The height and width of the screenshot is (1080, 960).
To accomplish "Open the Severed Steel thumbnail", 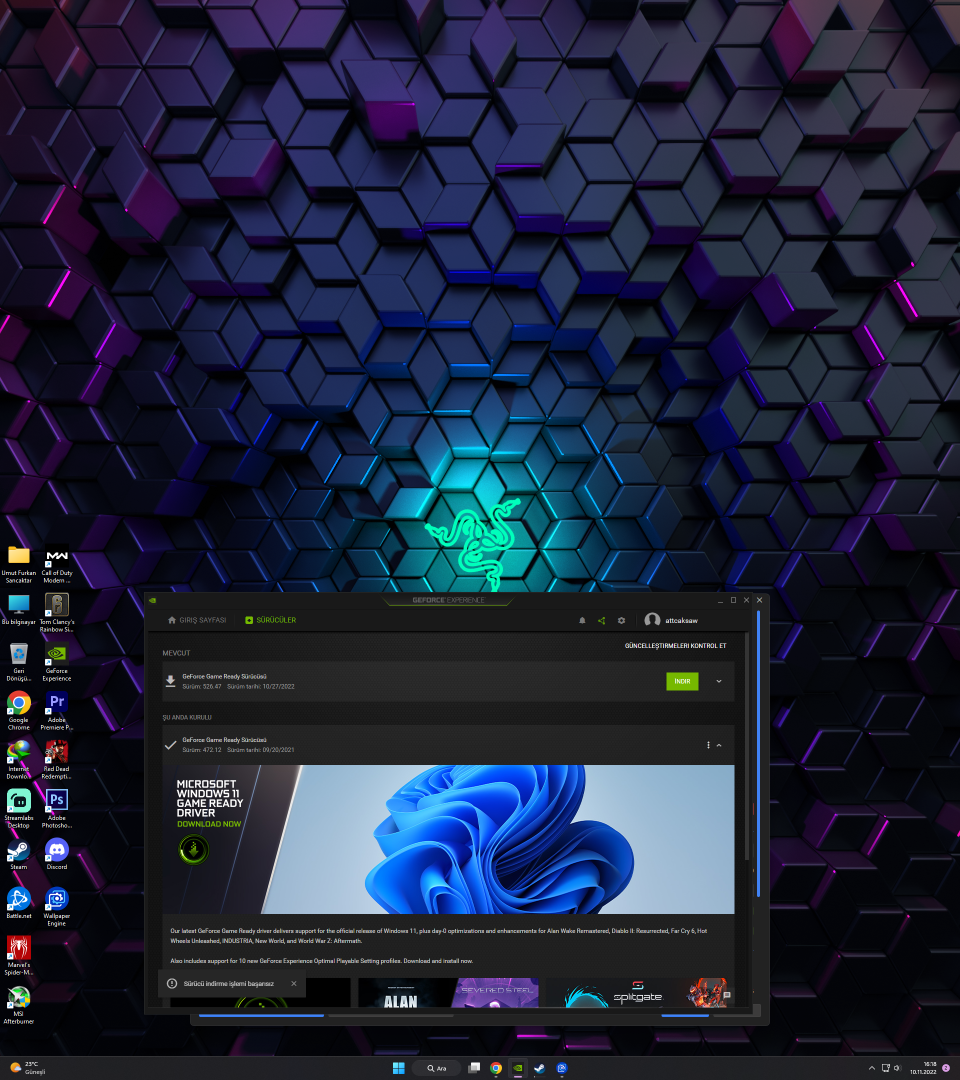I will pyautogui.click(x=494, y=993).
